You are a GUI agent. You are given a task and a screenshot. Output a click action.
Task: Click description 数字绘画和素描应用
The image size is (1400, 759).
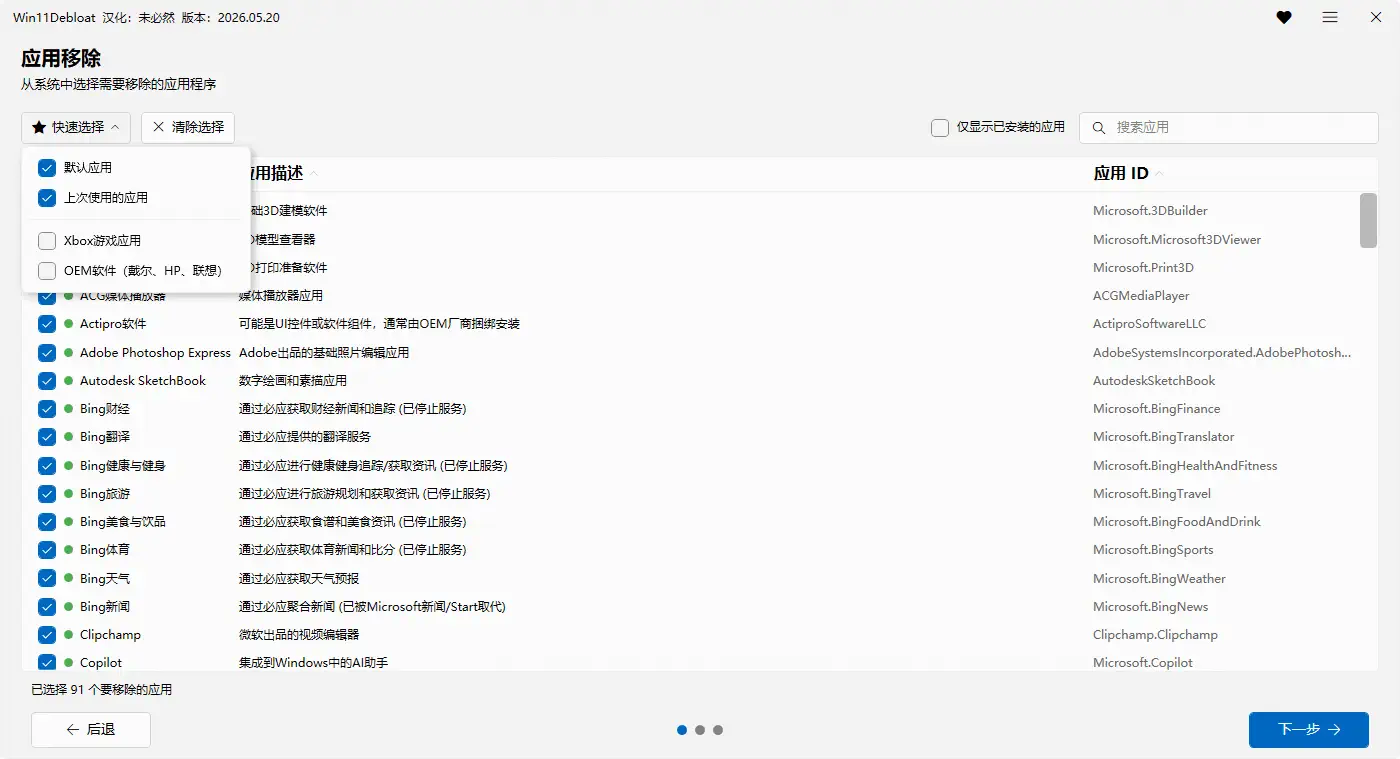click(293, 381)
